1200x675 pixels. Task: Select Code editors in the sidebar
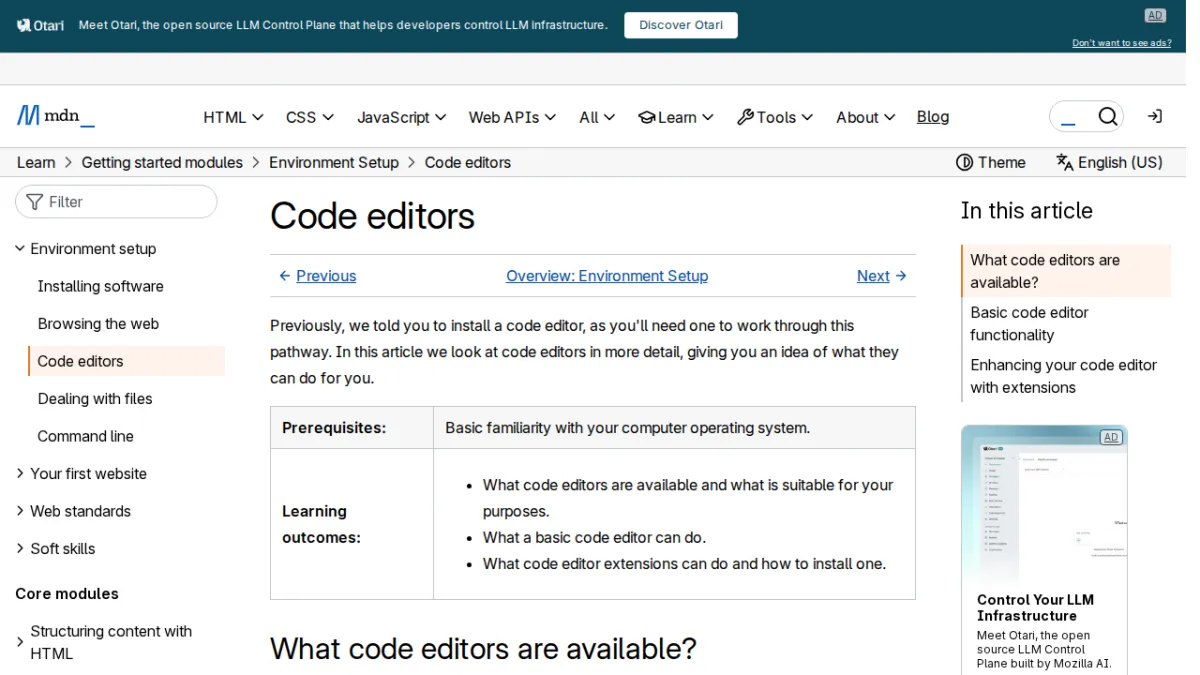pyautogui.click(x=127, y=361)
